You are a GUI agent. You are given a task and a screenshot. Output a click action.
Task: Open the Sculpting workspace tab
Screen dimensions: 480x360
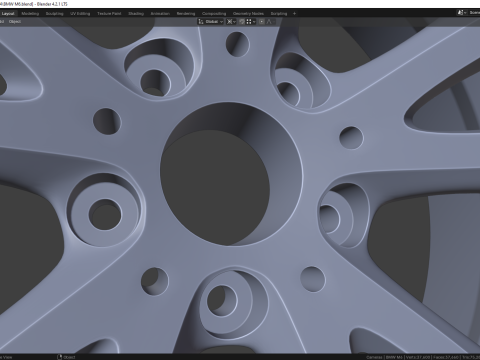(54, 14)
